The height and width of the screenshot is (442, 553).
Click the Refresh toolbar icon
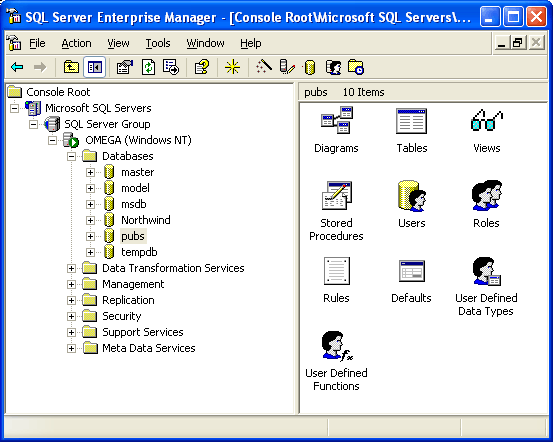tap(148, 67)
